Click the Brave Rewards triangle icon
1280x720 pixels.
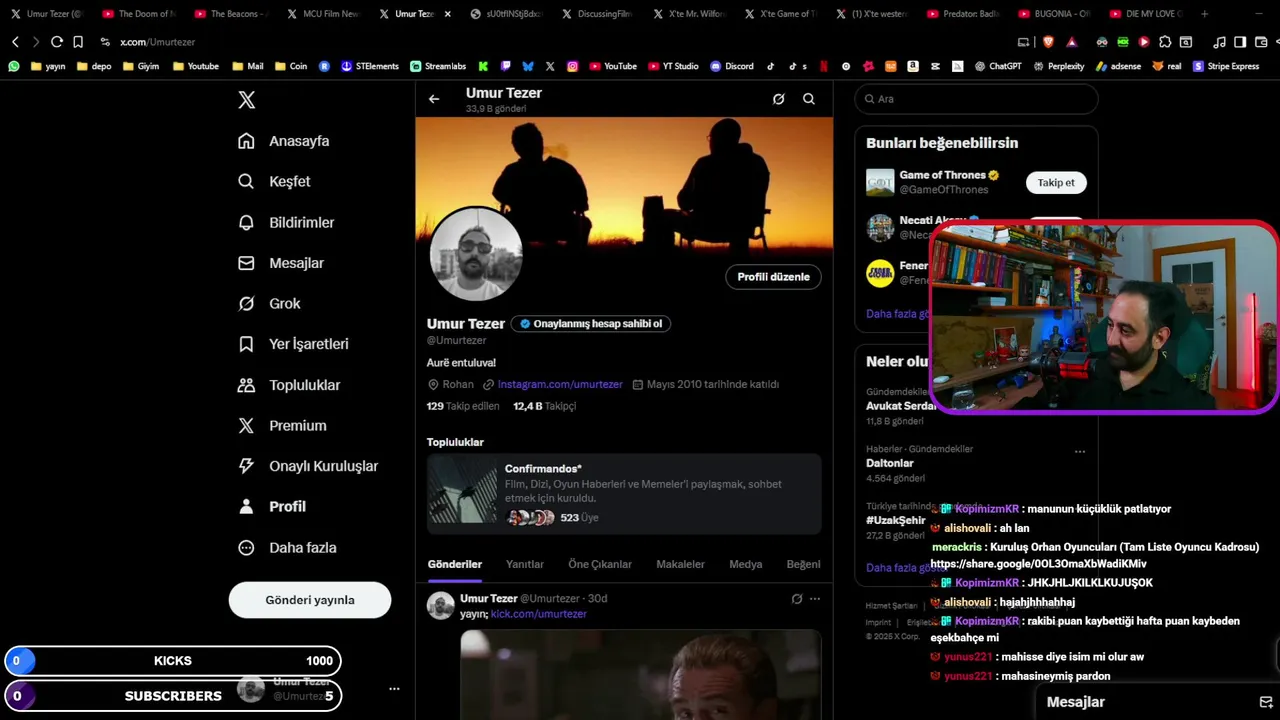coord(1072,42)
